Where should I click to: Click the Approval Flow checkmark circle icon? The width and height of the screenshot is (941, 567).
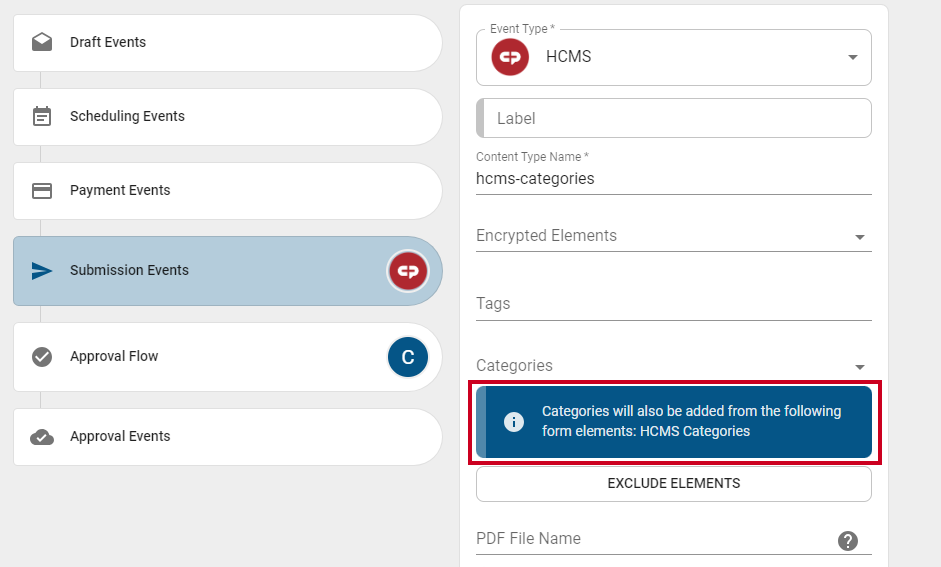41,356
